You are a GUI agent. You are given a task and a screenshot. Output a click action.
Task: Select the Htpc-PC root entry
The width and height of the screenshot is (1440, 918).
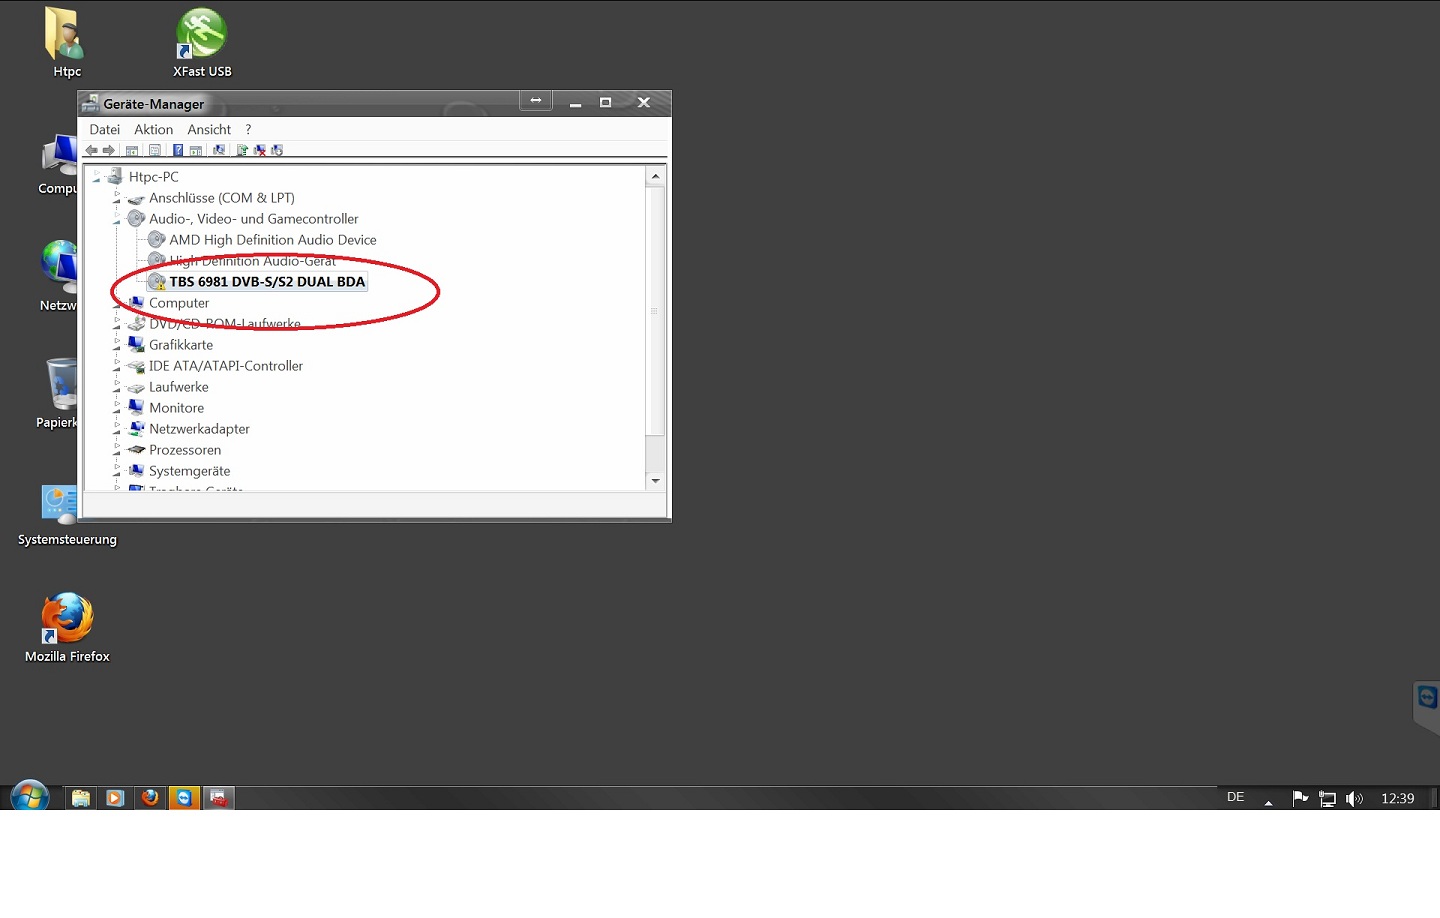[x=153, y=177]
